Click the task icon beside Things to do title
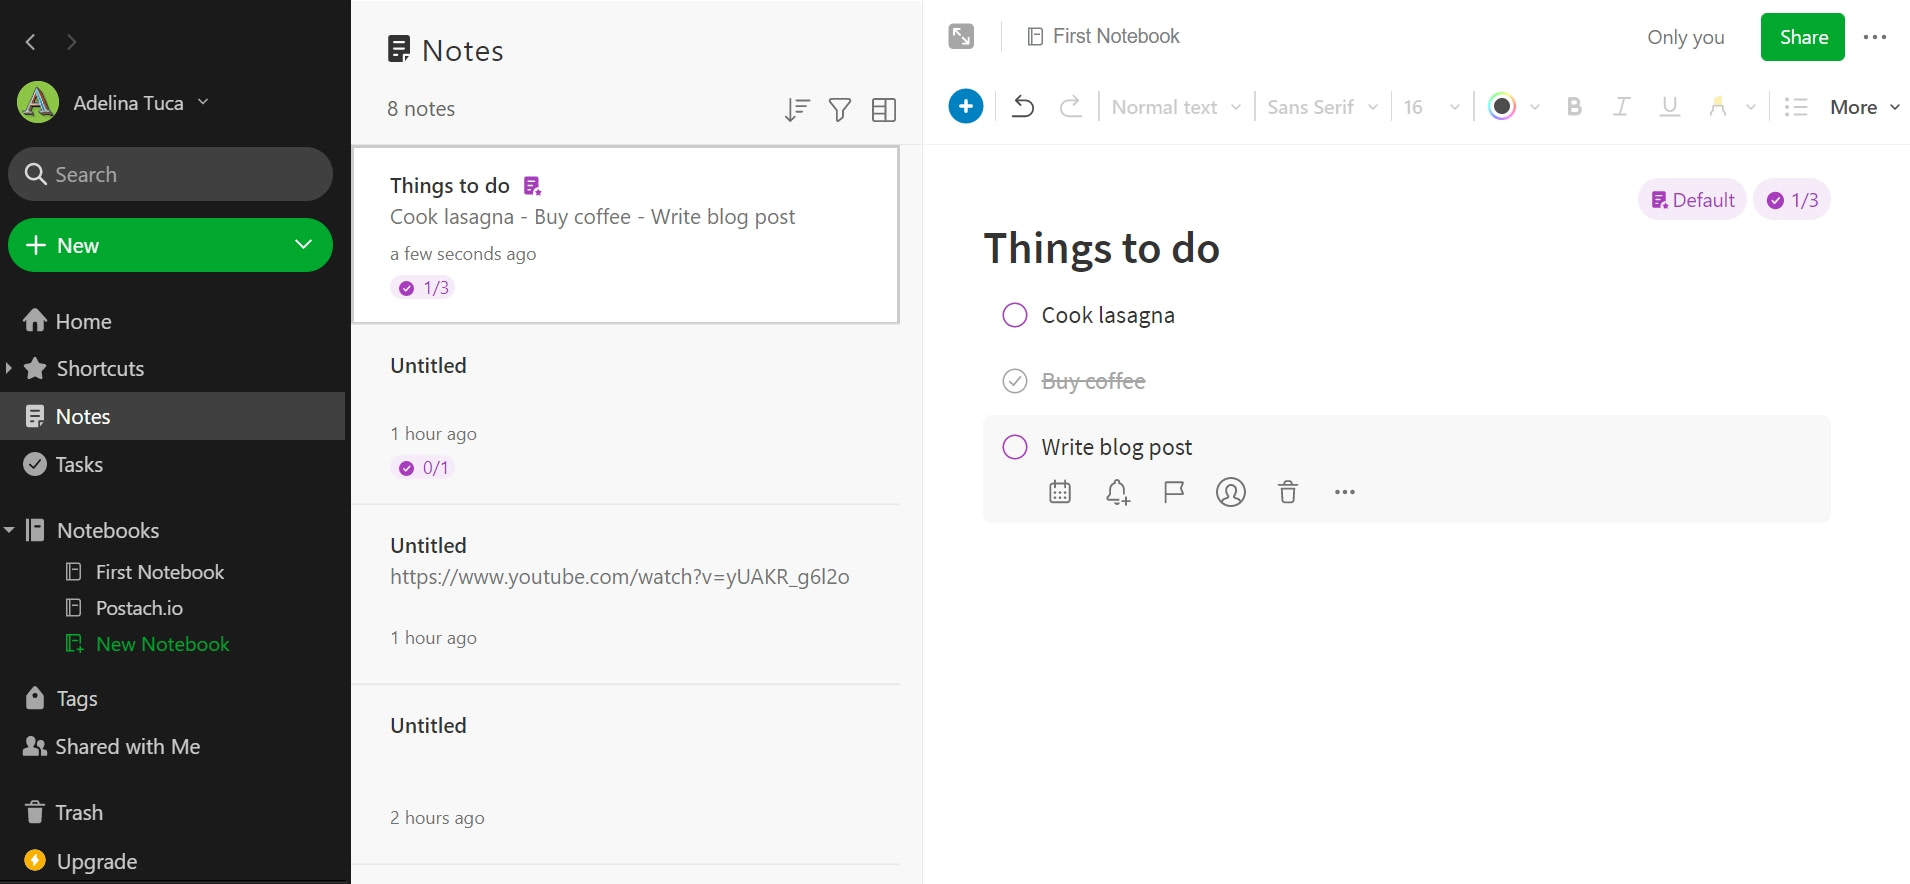The height and width of the screenshot is (884, 1910). pyautogui.click(x=532, y=186)
